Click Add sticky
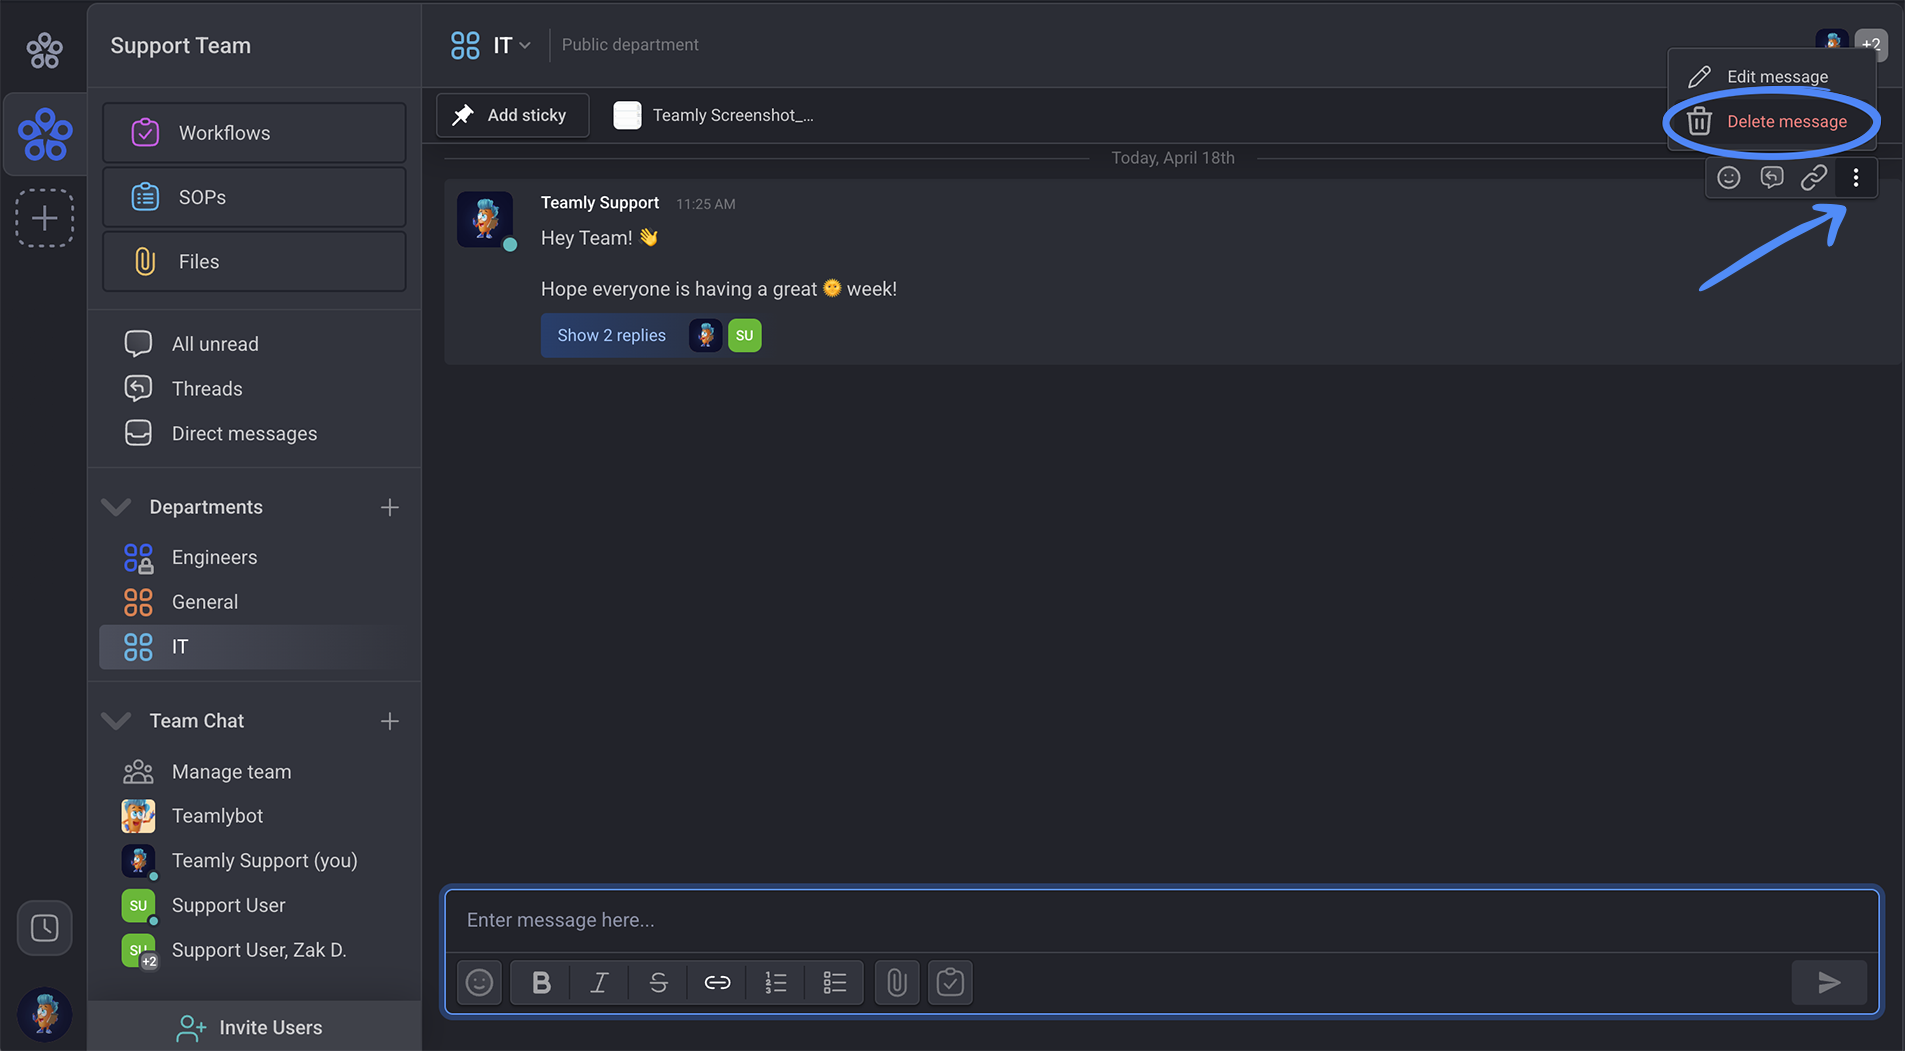 click(x=512, y=115)
